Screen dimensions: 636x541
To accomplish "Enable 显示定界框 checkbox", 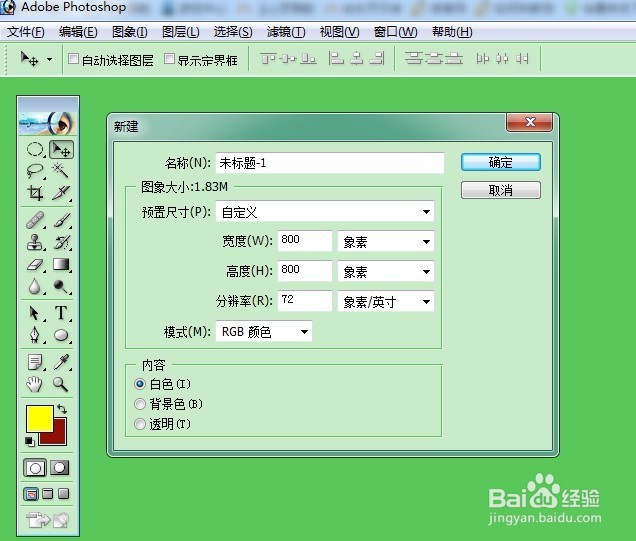I will coord(169,59).
